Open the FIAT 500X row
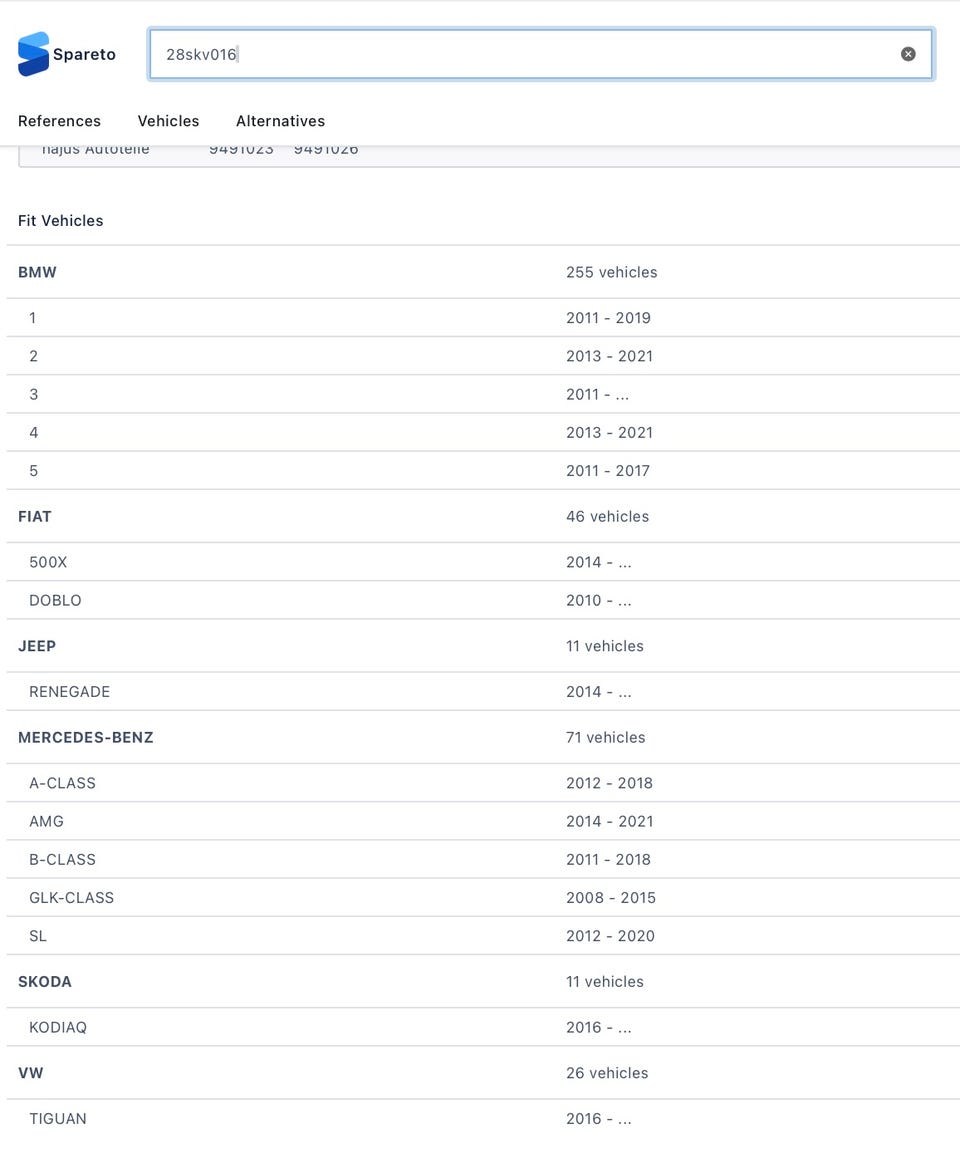Viewport: 960px width, 1158px height. coord(483,562)
